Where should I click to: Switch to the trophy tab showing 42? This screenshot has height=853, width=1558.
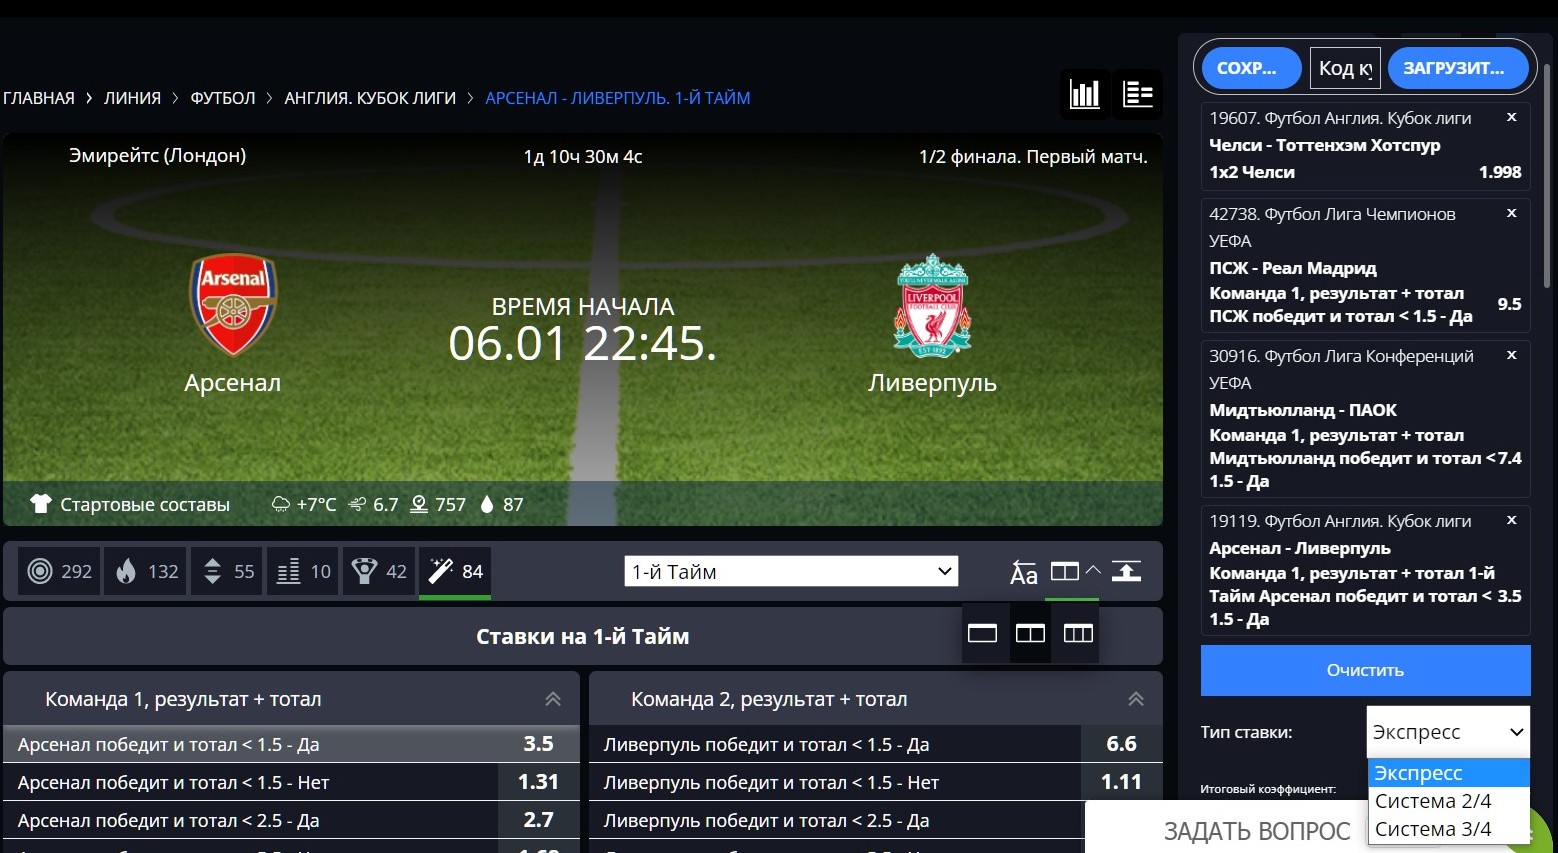coord(379,571)
